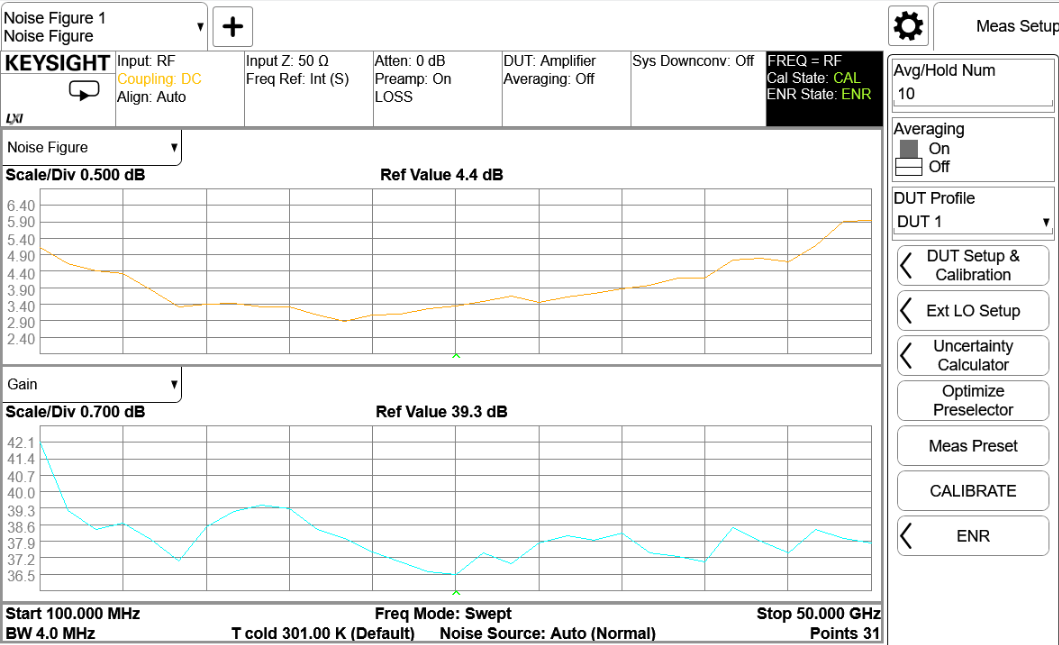Click Scale/Div 0.500 dB on Noise Figure graph
1059x645 pixels.
75,175
